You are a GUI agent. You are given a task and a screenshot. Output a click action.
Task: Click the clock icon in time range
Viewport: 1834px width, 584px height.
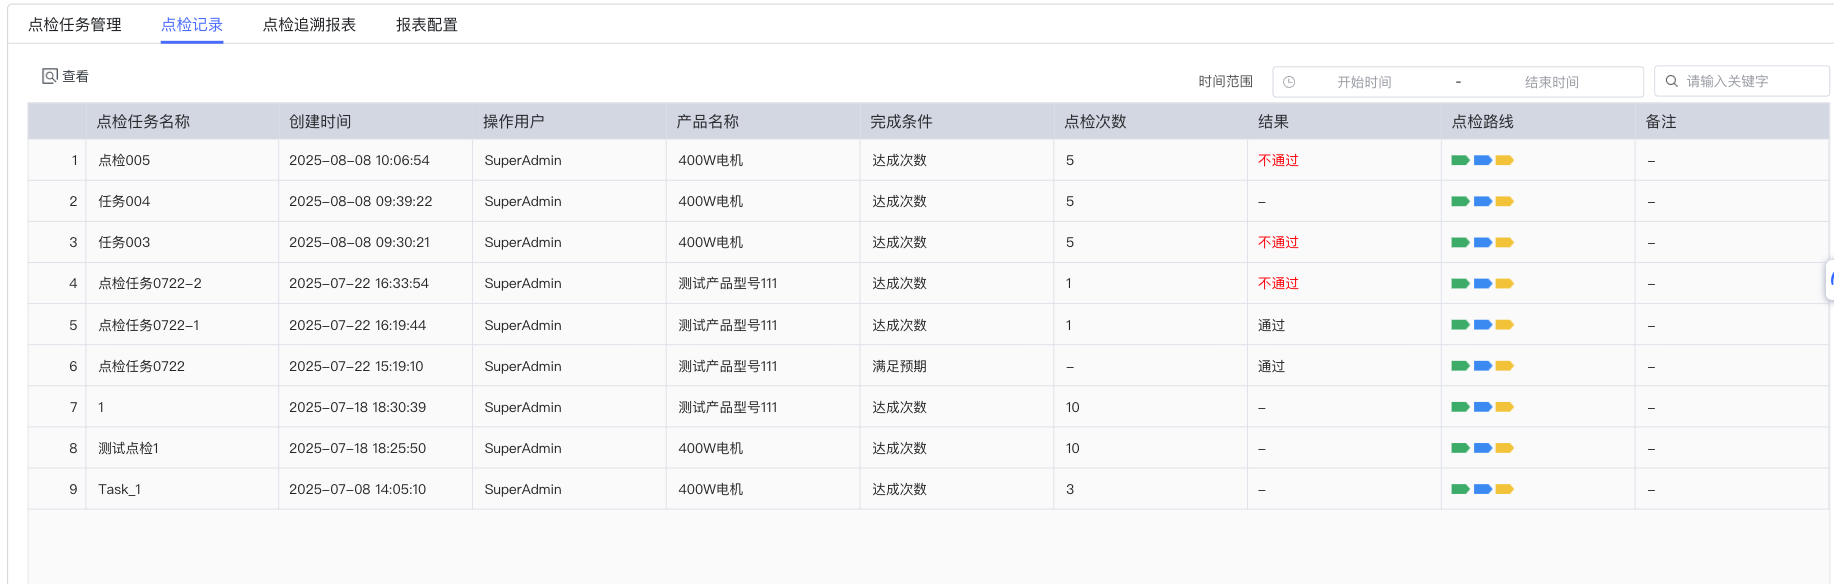[x=1289, y=82]
